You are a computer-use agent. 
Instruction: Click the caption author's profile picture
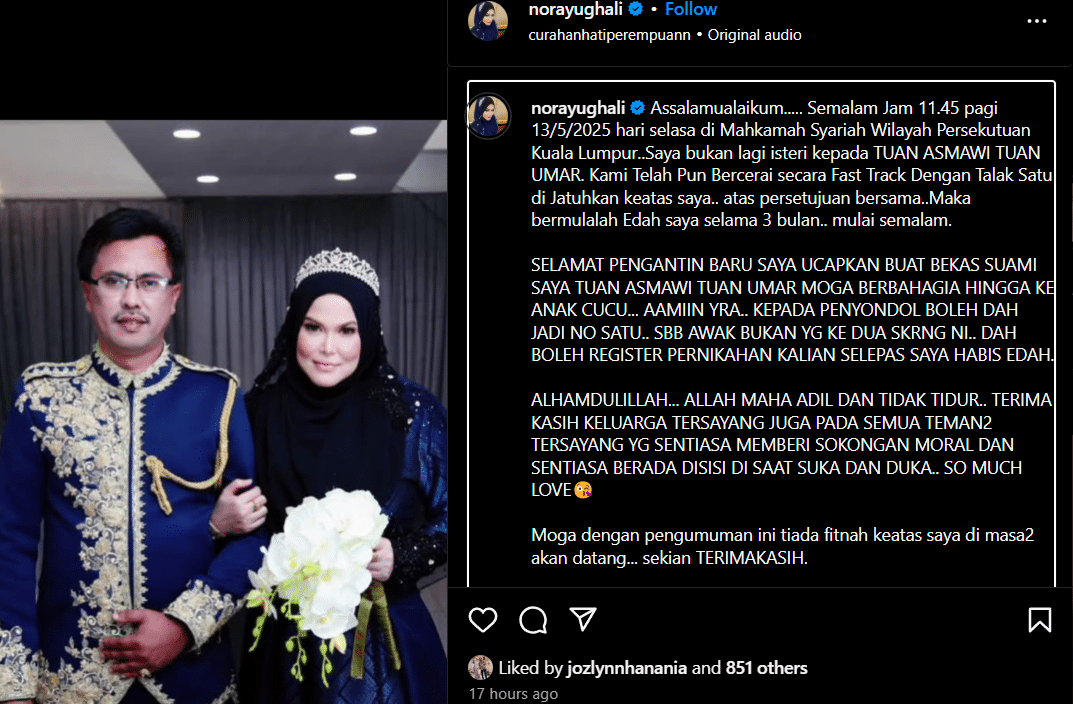pyautogui.click(x=488, y=115)
